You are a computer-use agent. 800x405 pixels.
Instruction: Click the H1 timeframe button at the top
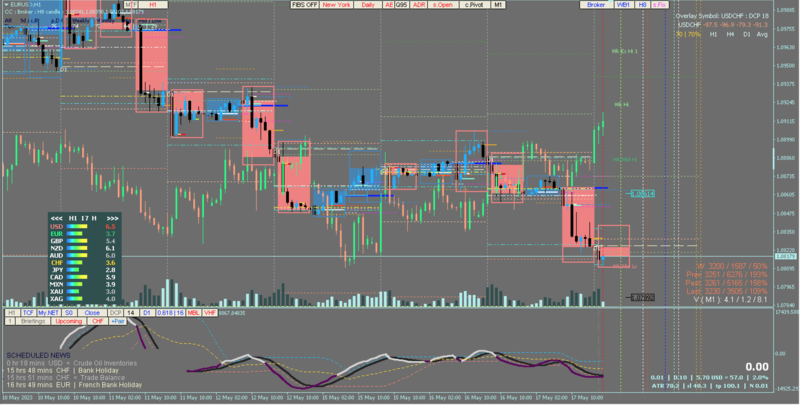[153, 5]
